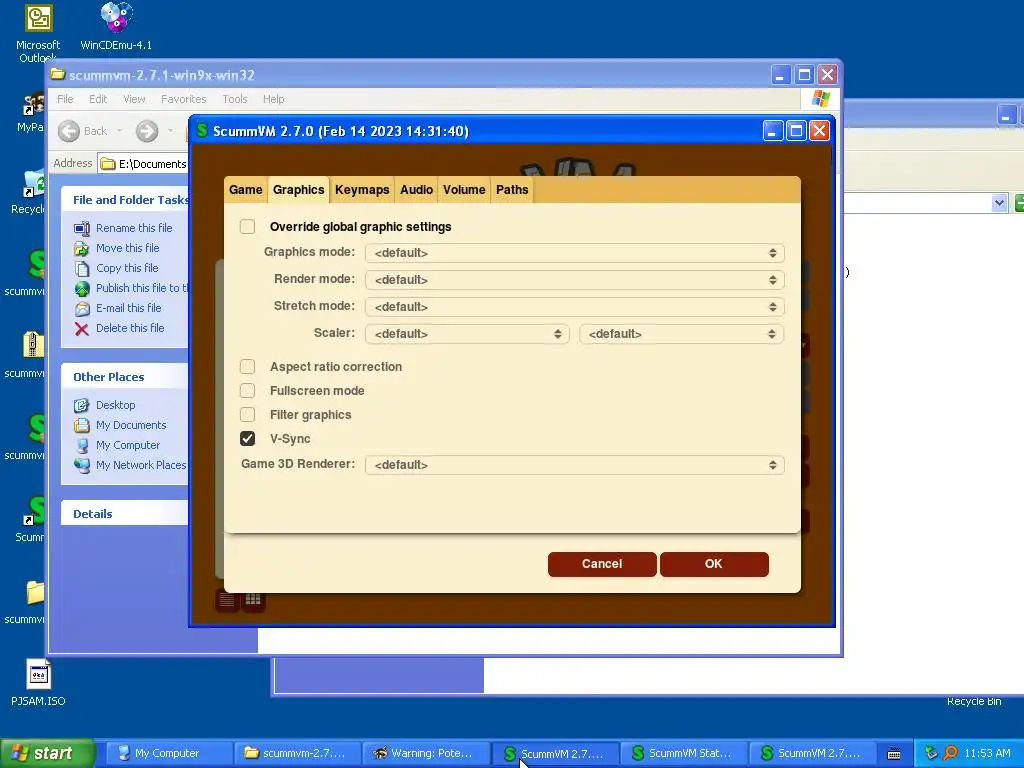Expand the Details panel header
This screenshot has height=768, width=1024.
tap(125, 514)
